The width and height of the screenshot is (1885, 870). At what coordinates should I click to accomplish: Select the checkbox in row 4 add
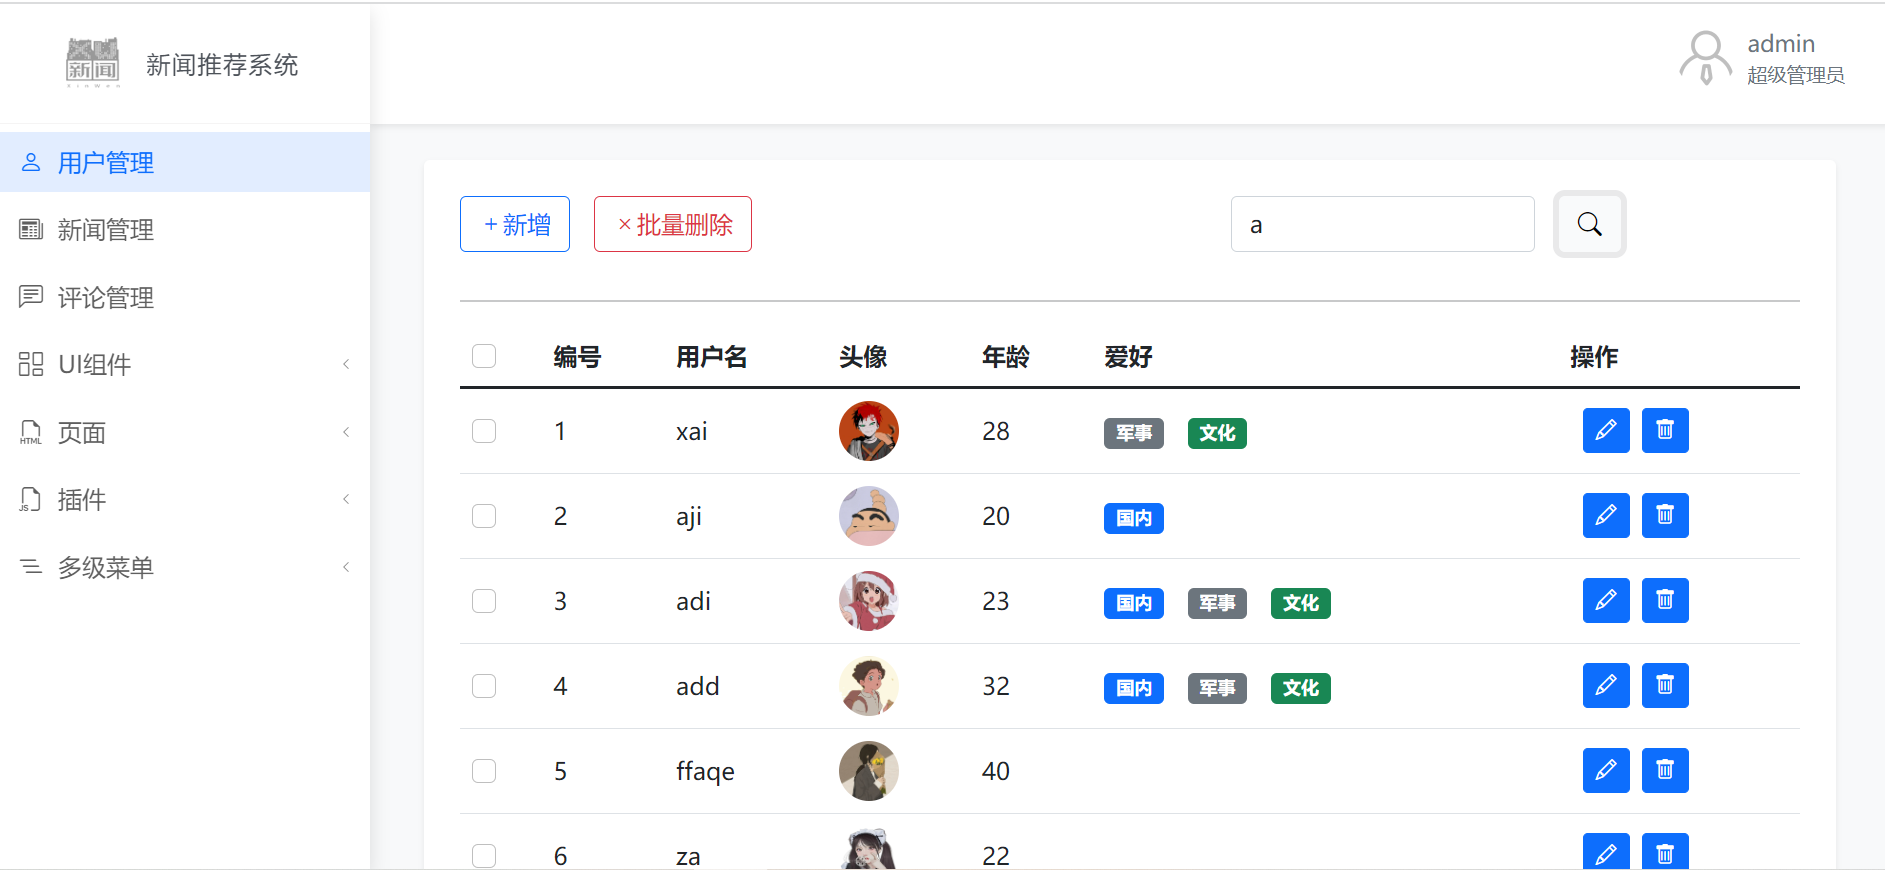(484, 686)
